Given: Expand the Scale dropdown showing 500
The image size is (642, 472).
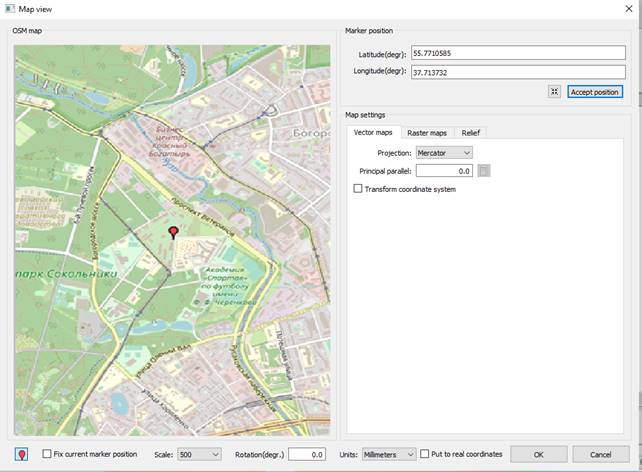Looking at the screenshot, I should [199, 454].
